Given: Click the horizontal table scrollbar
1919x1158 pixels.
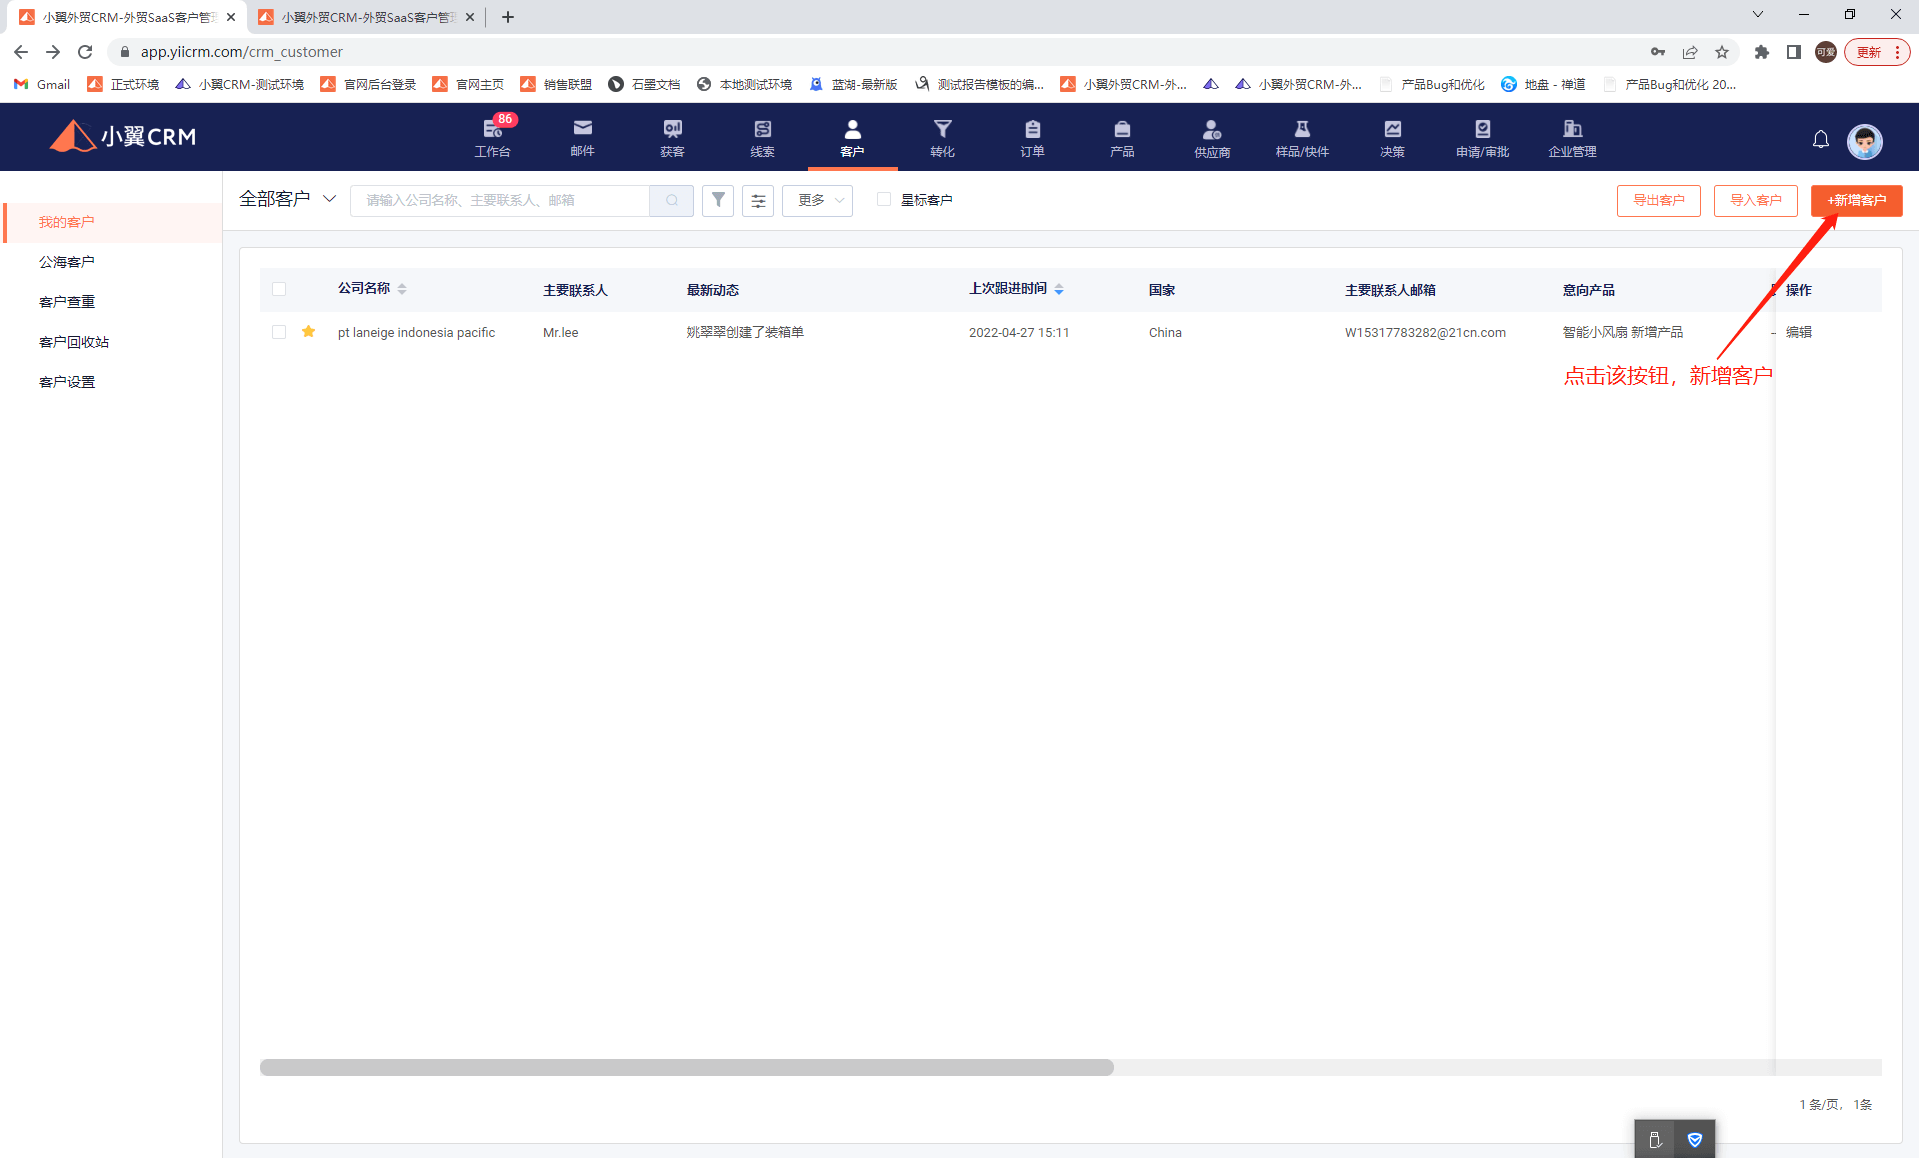Looking at the screenshot, I should click(686, 1067).
